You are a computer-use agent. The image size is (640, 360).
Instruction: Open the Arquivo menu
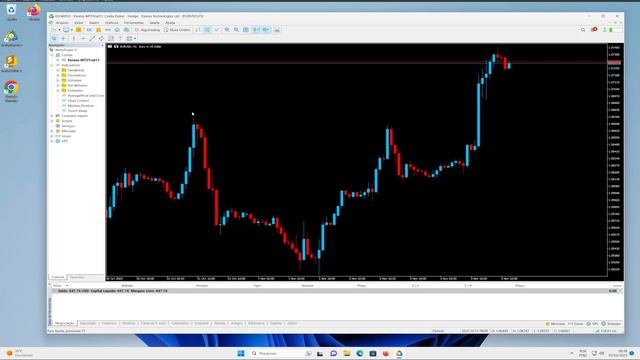point(62,23)
